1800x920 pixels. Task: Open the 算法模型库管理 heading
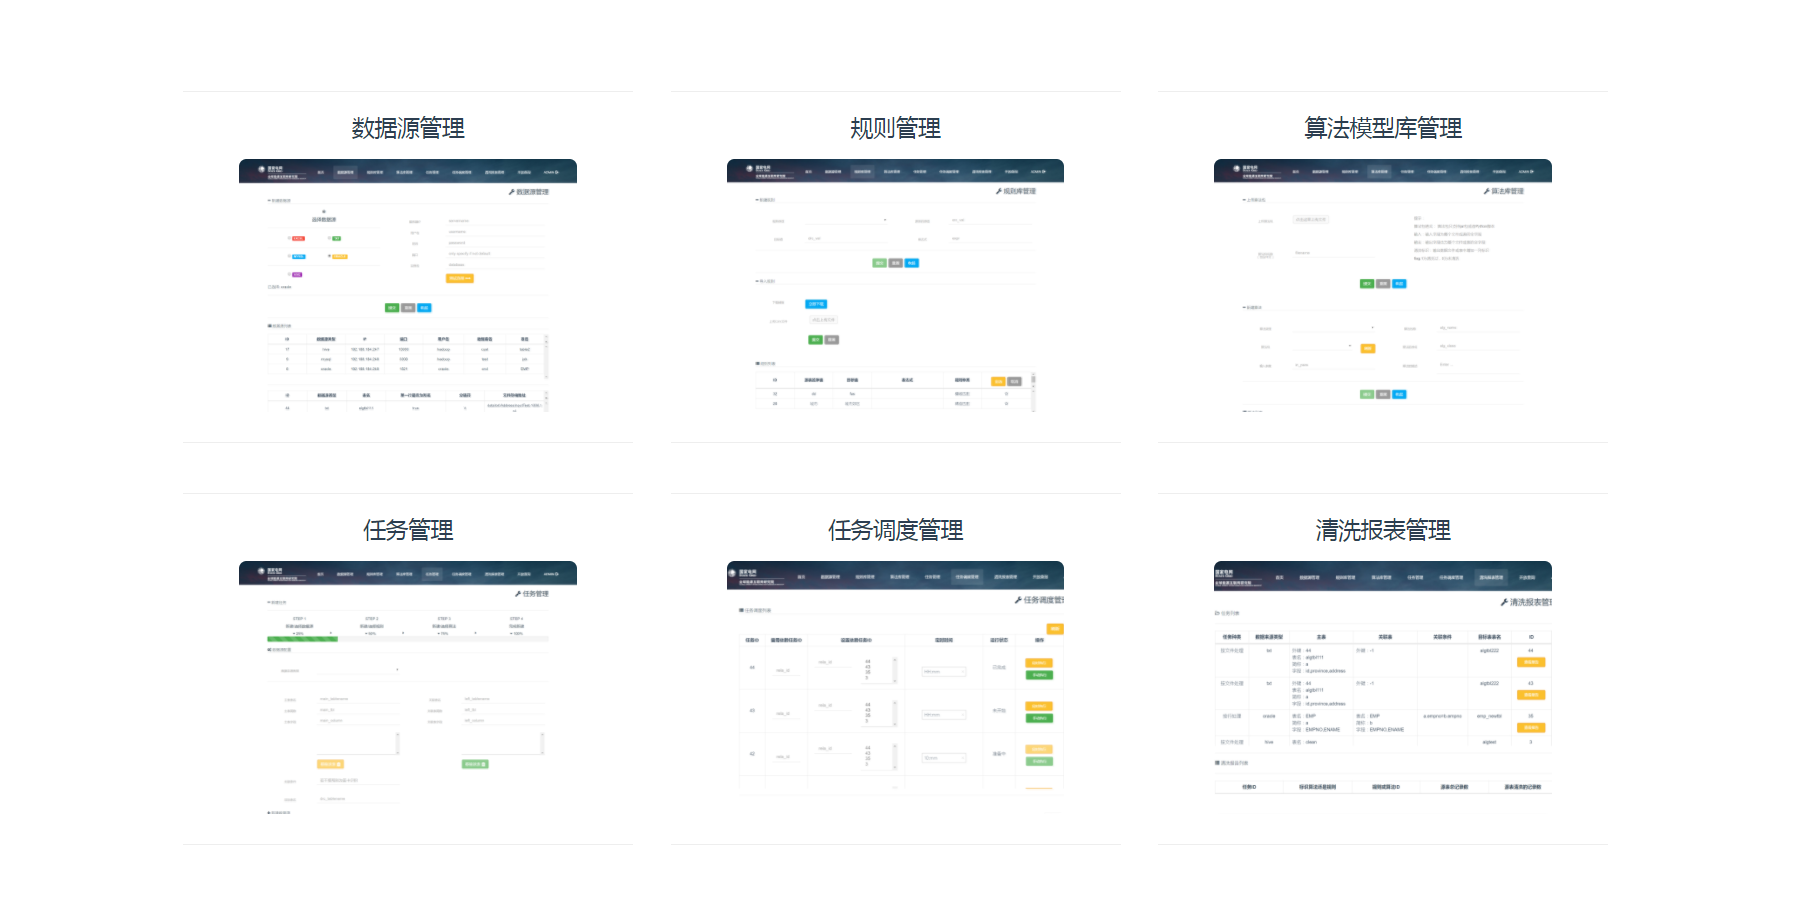click(1383, 128)
